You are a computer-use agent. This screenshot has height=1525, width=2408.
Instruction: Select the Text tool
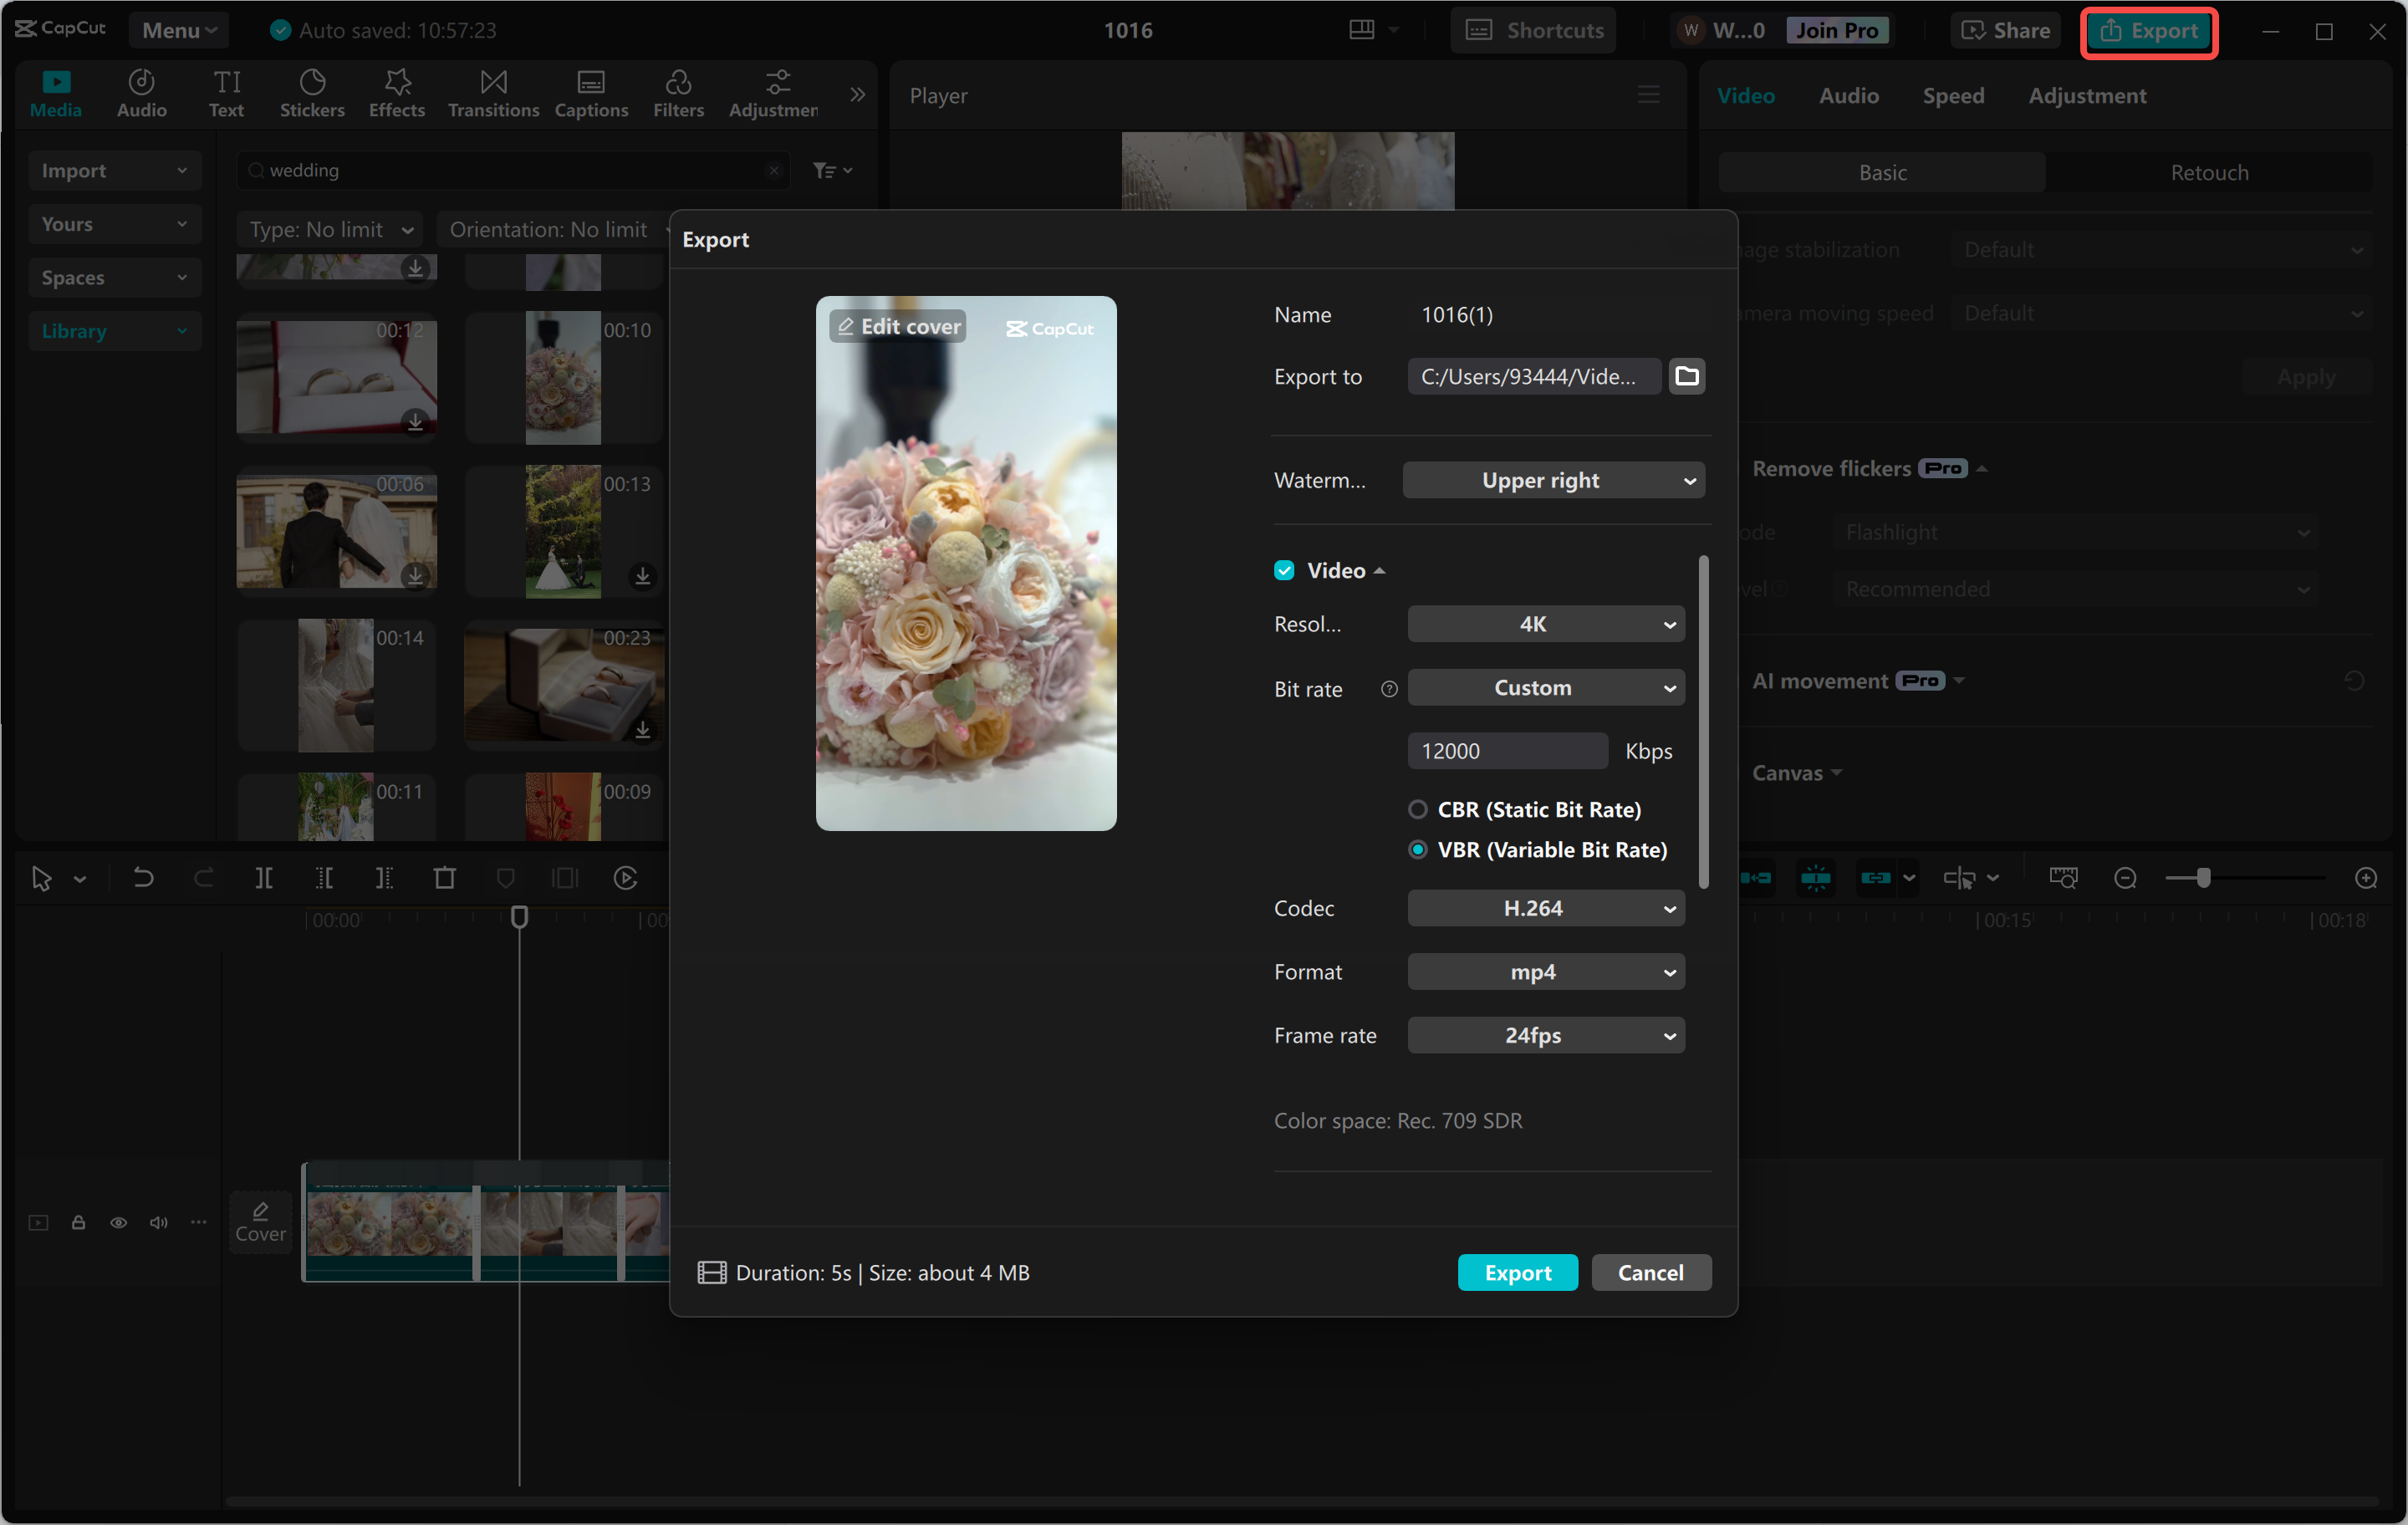226,93
